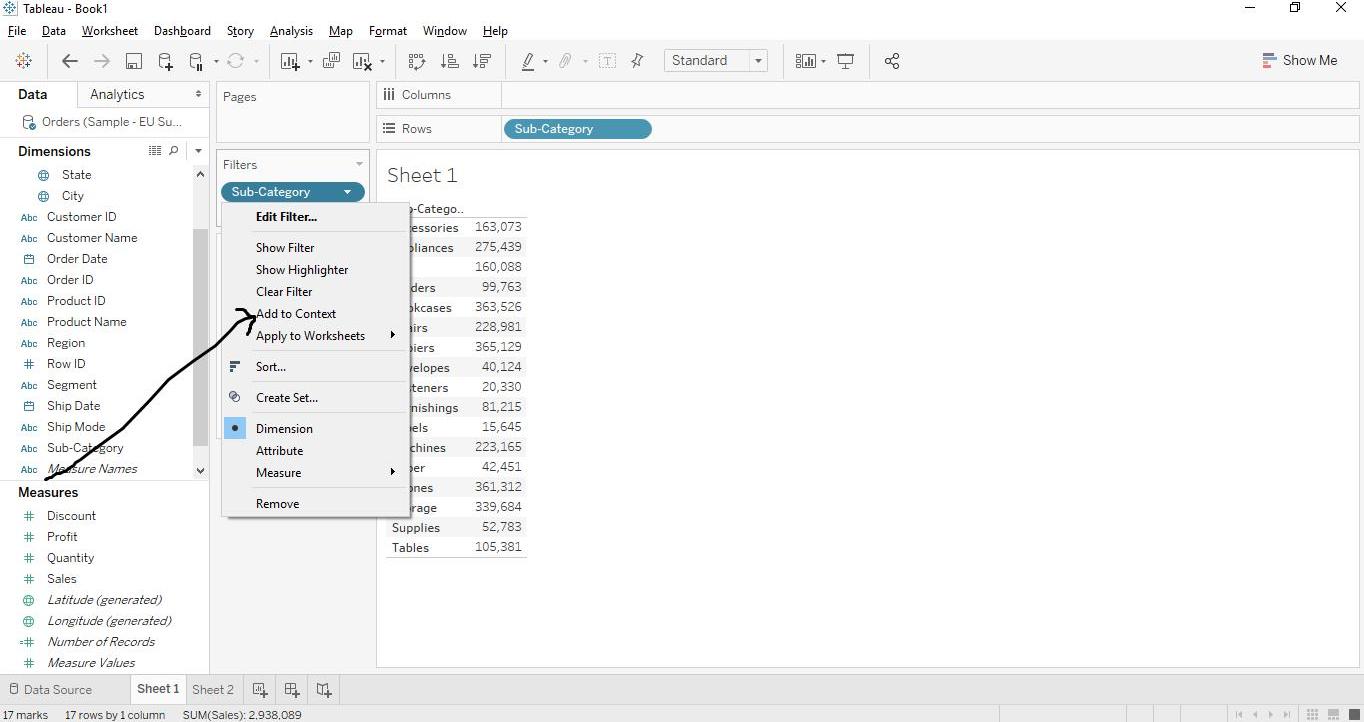
Task: Click the Share workbook icon
Action: 892,60
